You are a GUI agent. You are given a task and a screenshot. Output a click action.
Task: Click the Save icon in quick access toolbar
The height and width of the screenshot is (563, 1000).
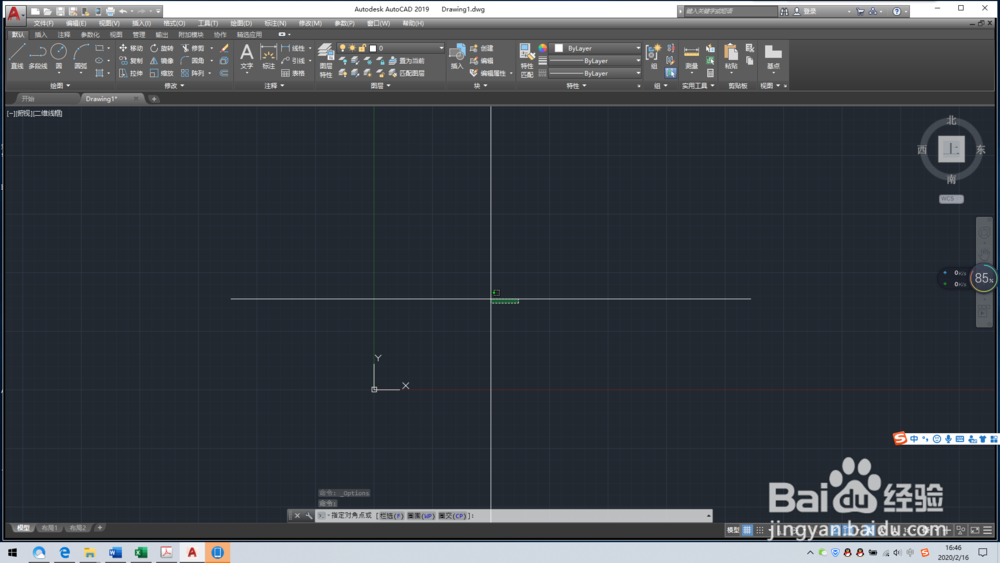[60, 11]
